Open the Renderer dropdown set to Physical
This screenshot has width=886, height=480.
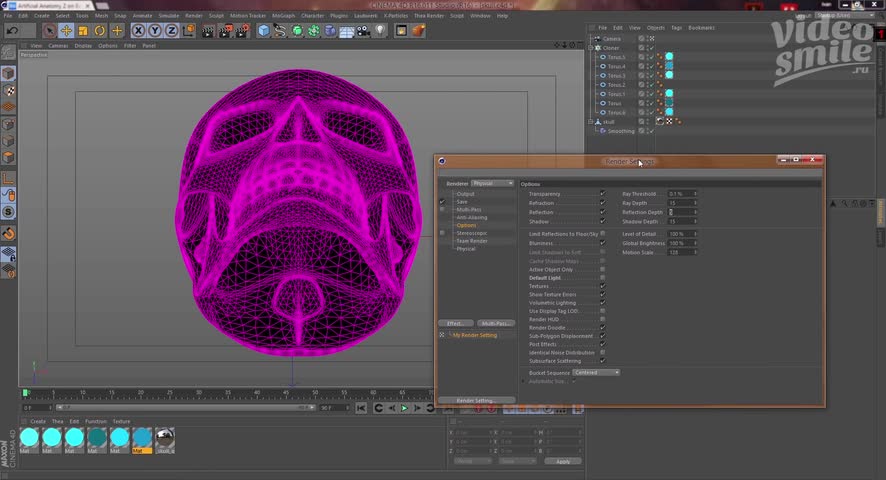click(492, 183)
